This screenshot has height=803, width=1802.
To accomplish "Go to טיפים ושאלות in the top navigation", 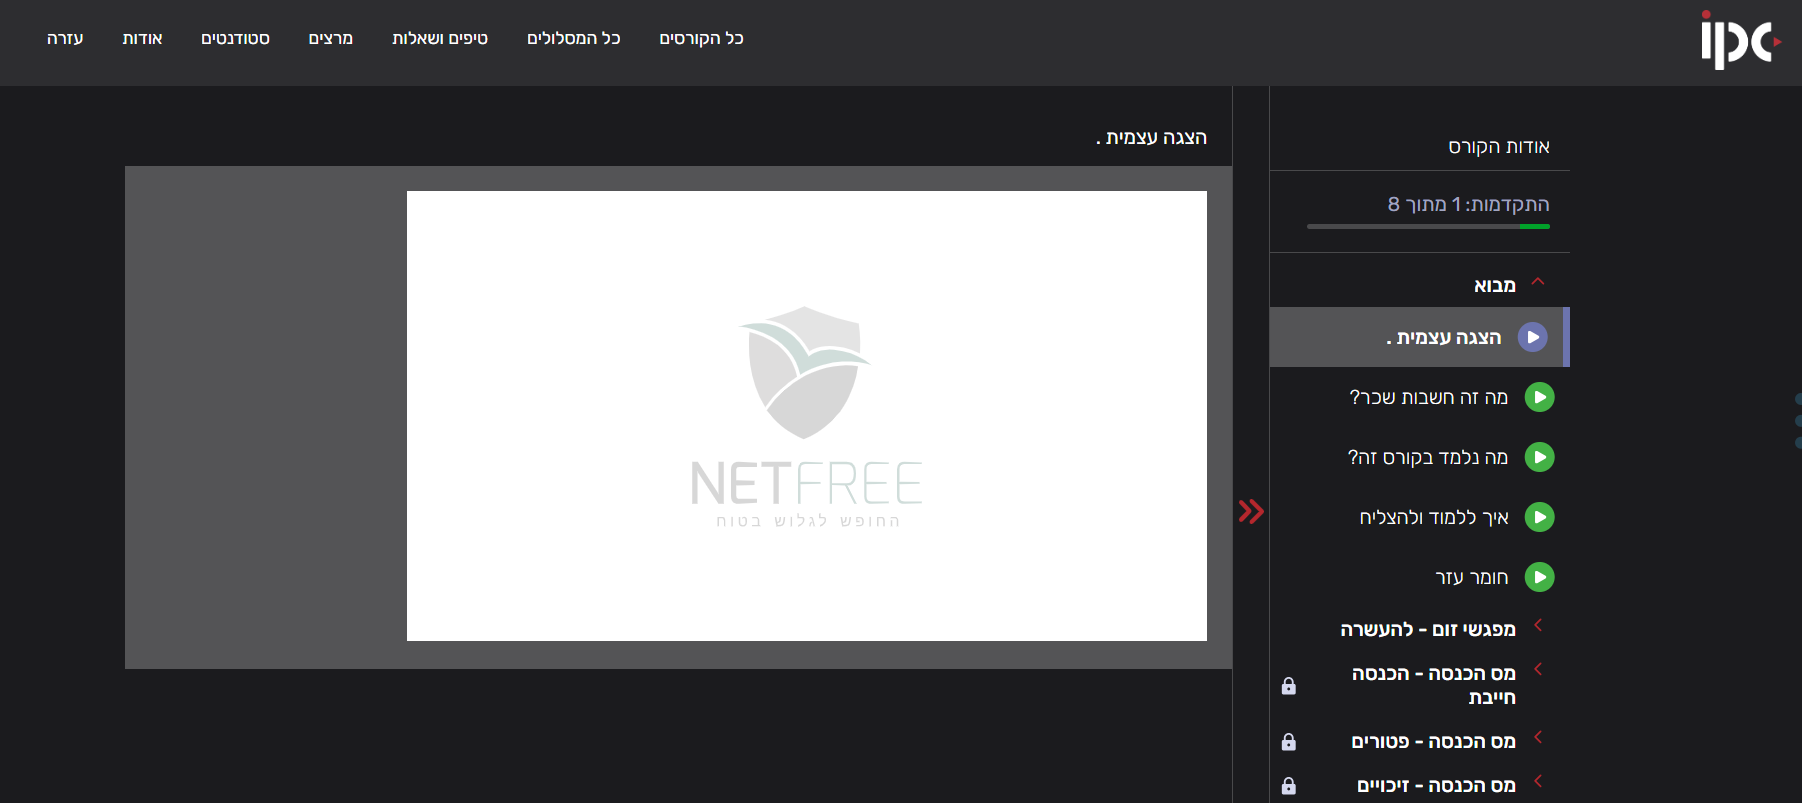I will coord(440,39).
